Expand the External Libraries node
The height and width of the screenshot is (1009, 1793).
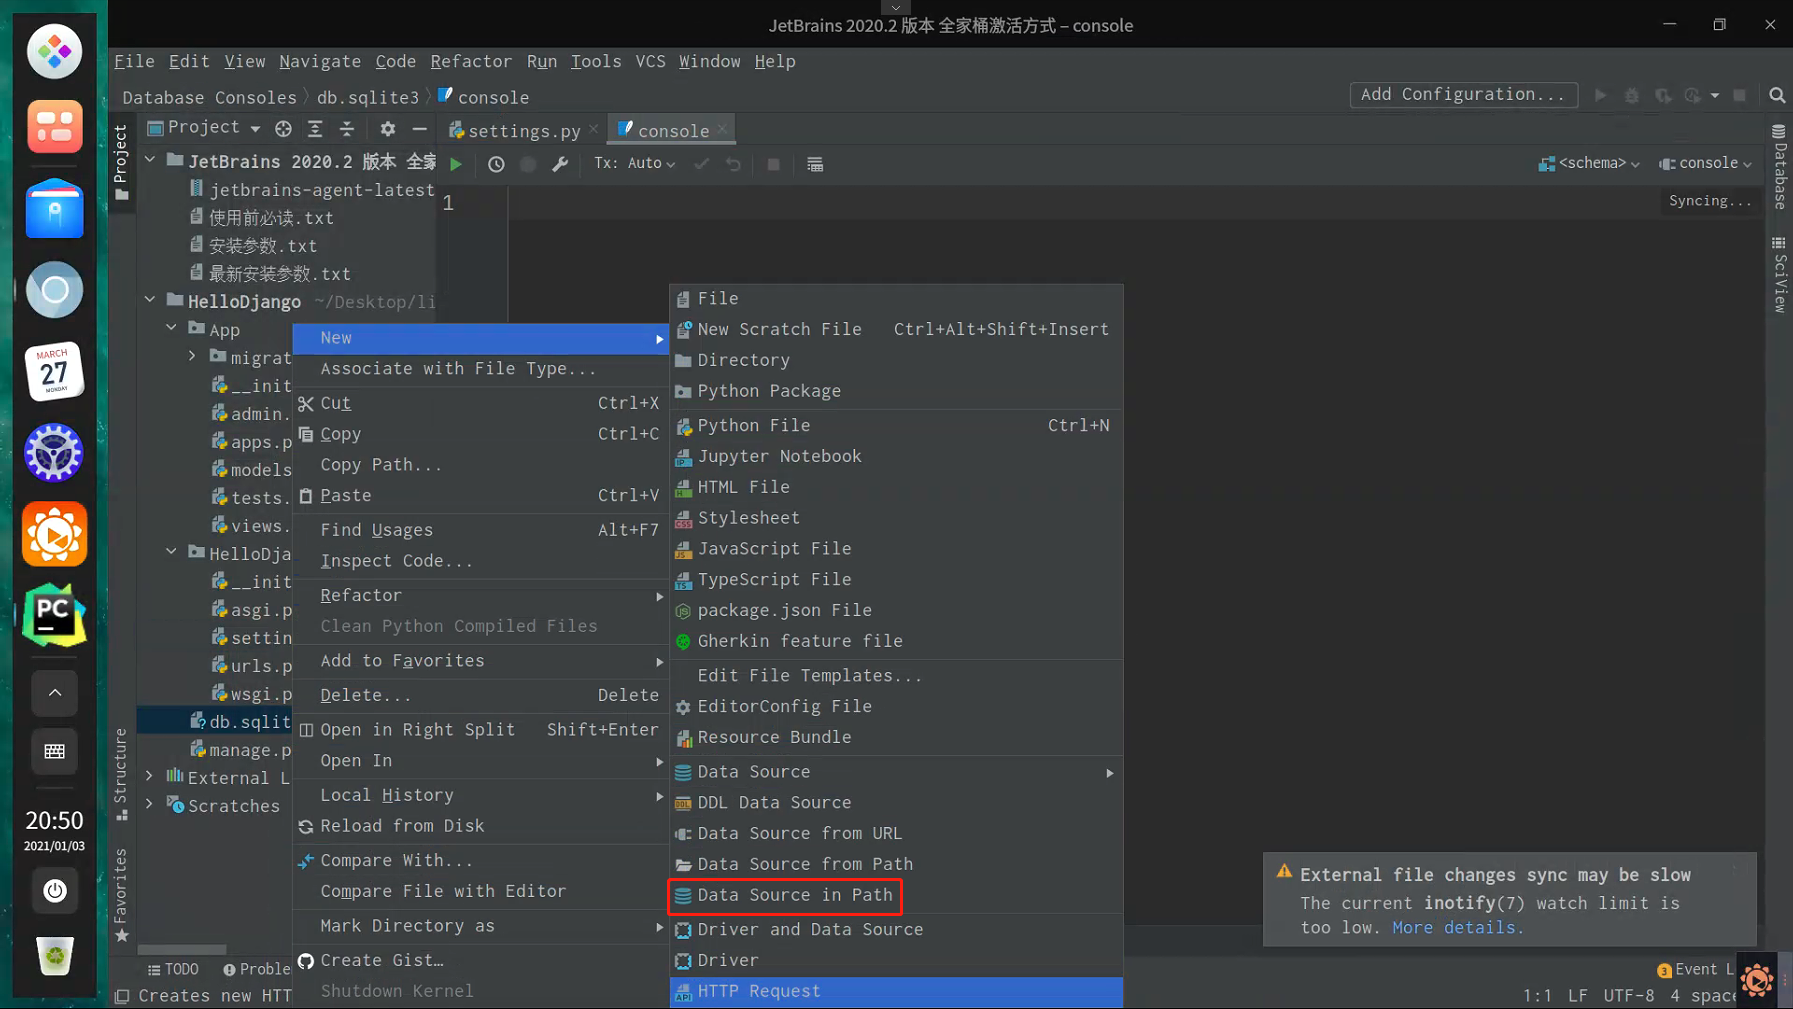point(150,776)
